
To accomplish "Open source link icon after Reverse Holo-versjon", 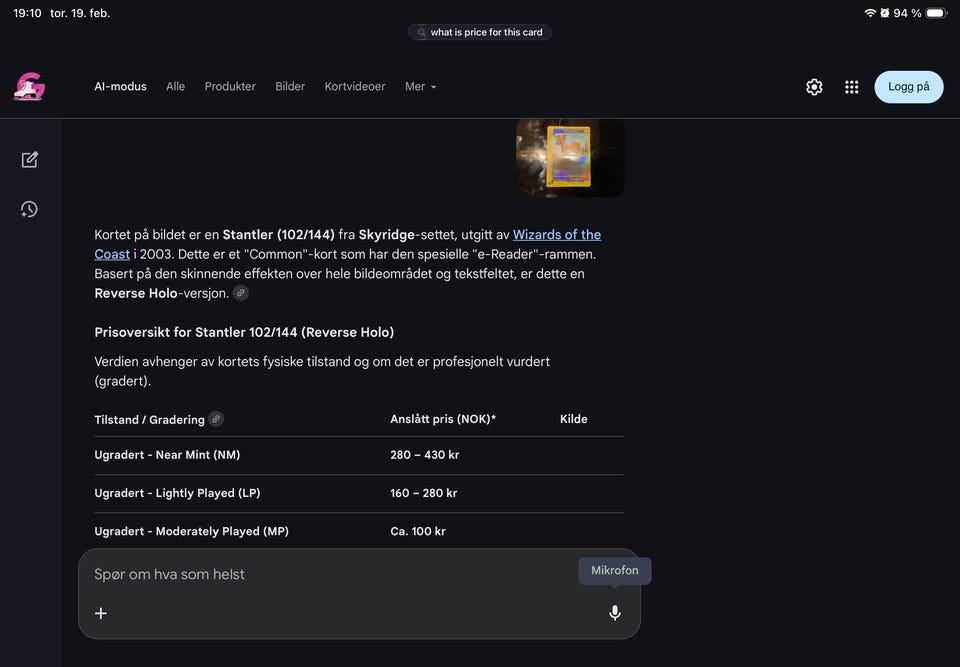I will click(x=241, y=293).
